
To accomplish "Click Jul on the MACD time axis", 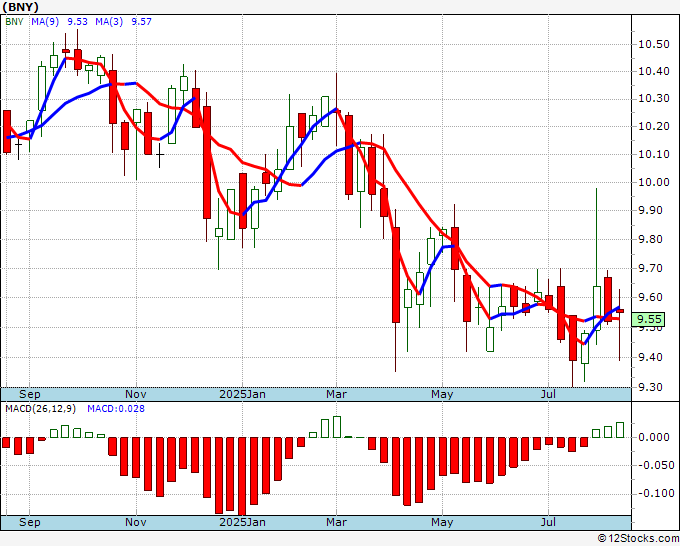I will [x=548, y=522].
